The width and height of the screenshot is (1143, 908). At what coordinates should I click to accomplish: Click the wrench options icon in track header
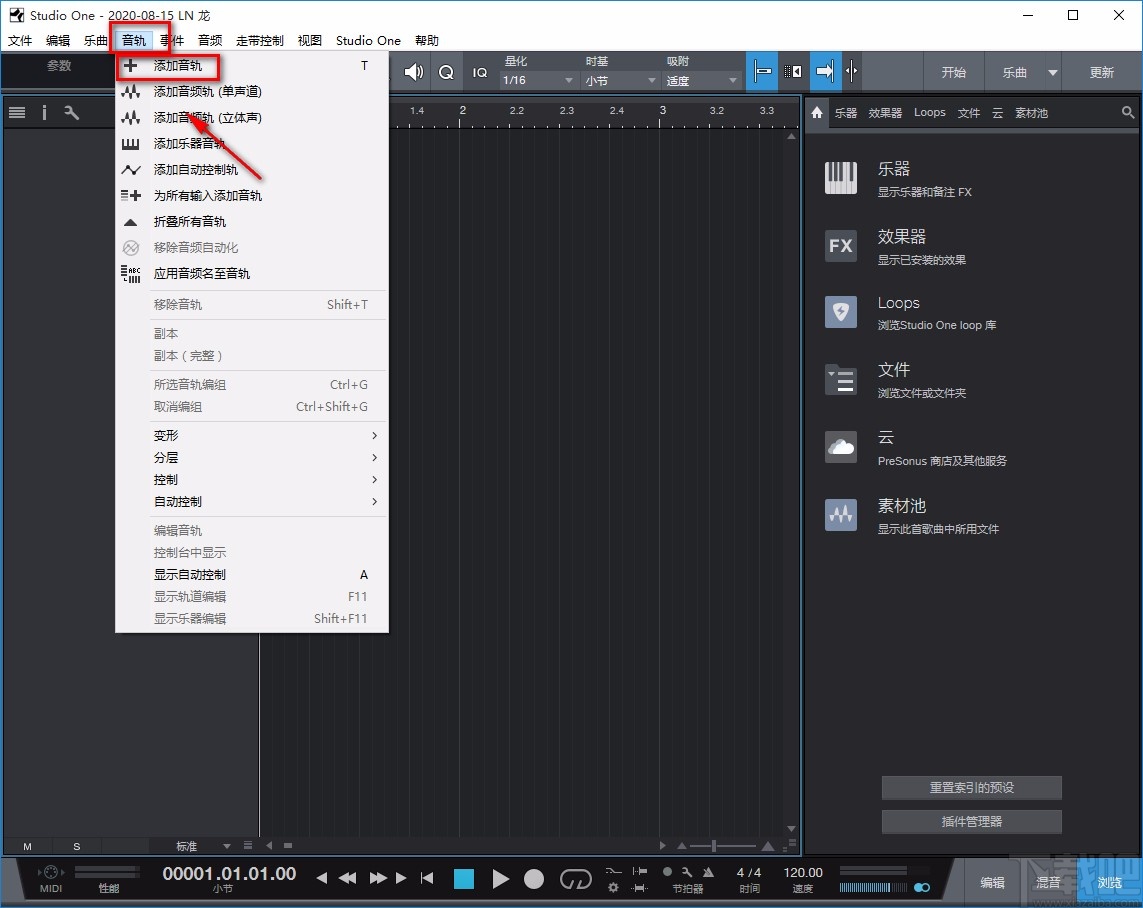[71, 112]
